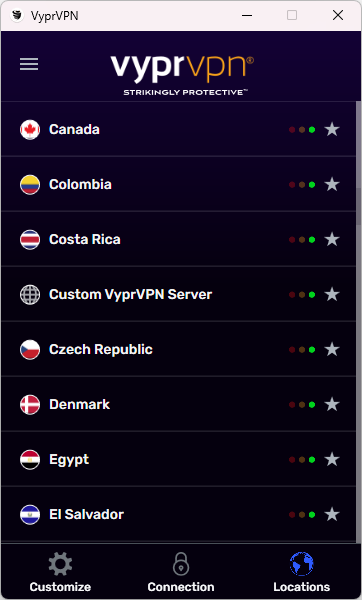Select the Locations globe tab
This screenshot has width=362, height=600.
(x=302, y=572)
